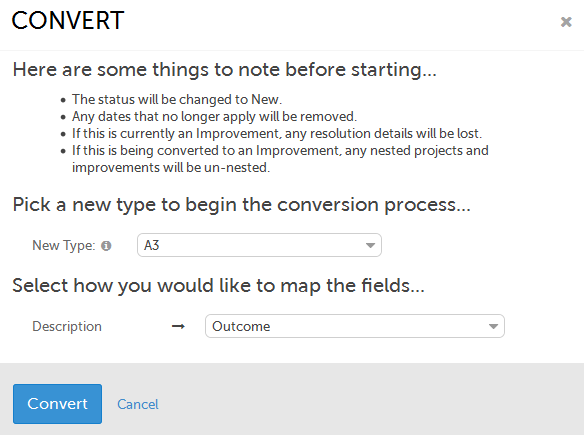The width and height of the screenshot is (584, 435).
Task: Click the 'Here are some things to note' heading
Action: pos(225,70)
